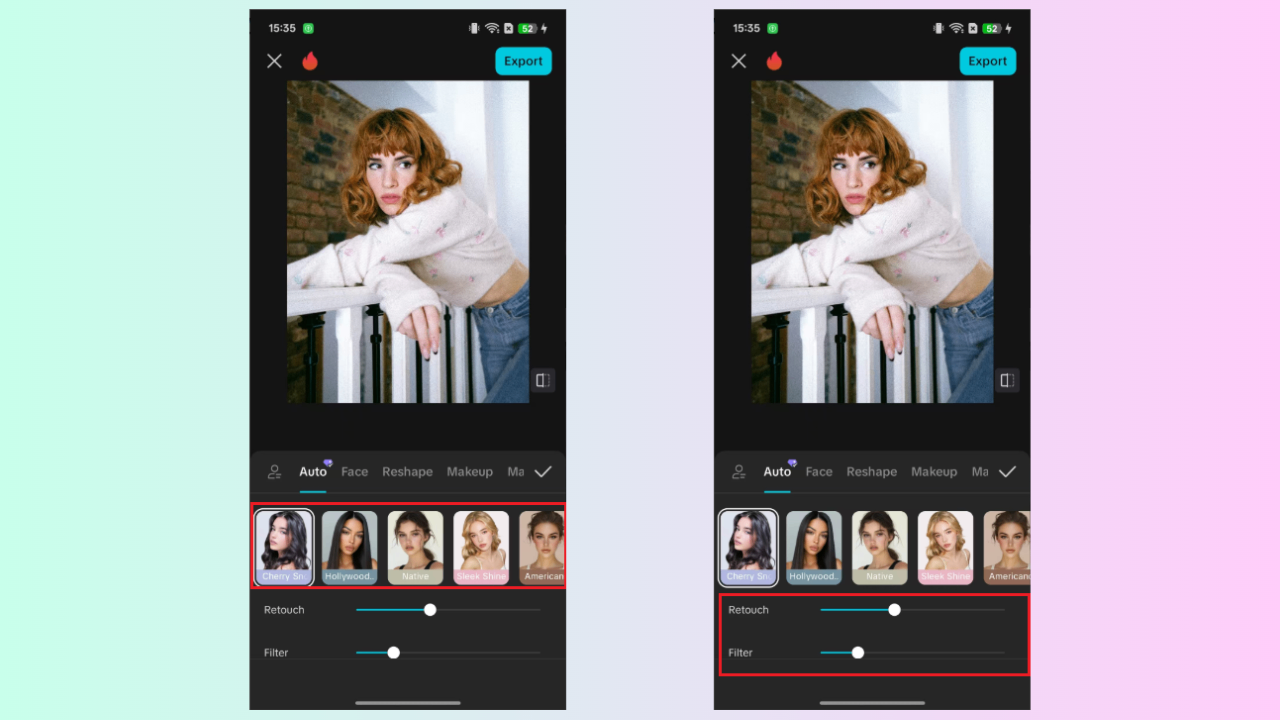Tap the before/after compare icon on photo

(x=542, y=380)
